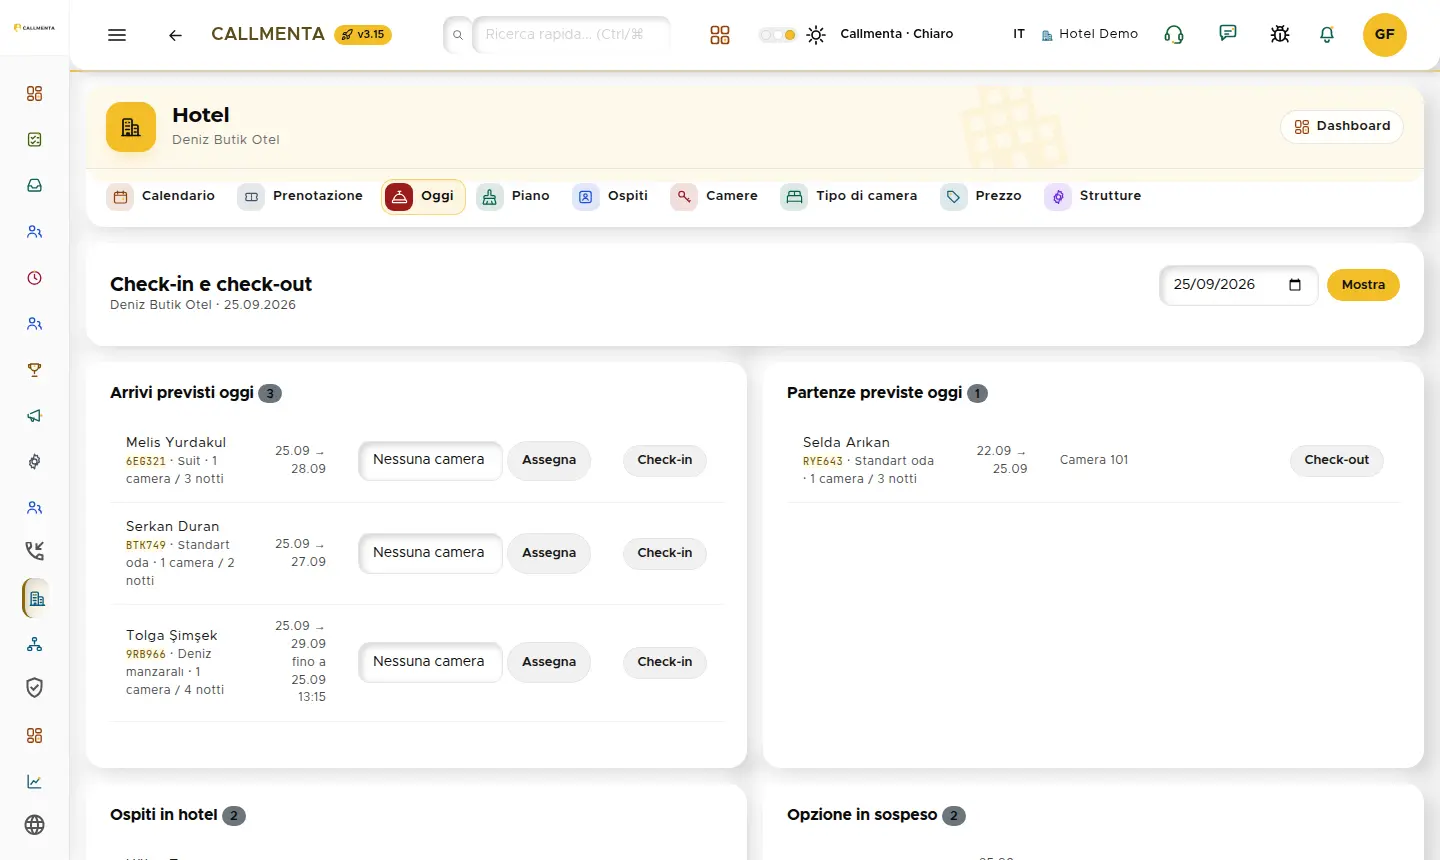1440x860 pixels.
Task: Open the Callmenta · Chiaro theme selector
Action: click(x=897, y=34)
